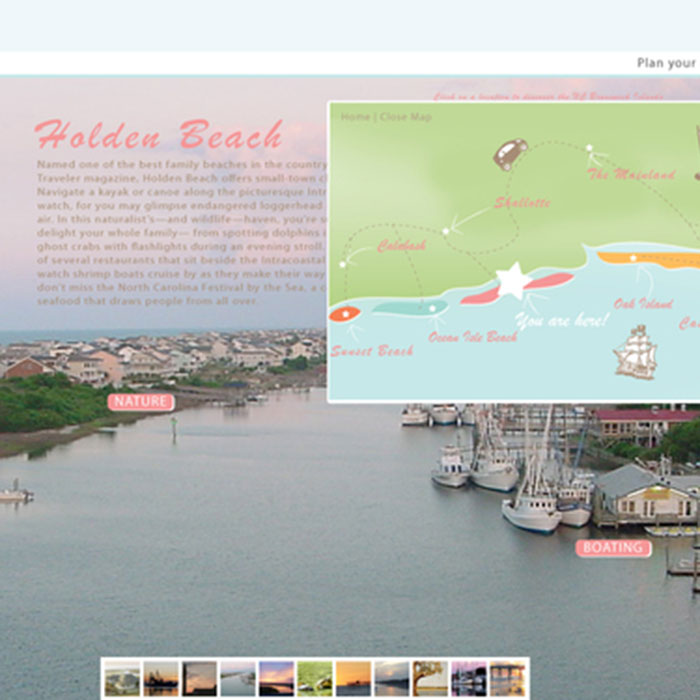
Task: Click the BOATING hotspot button
Action: point(613,548)
